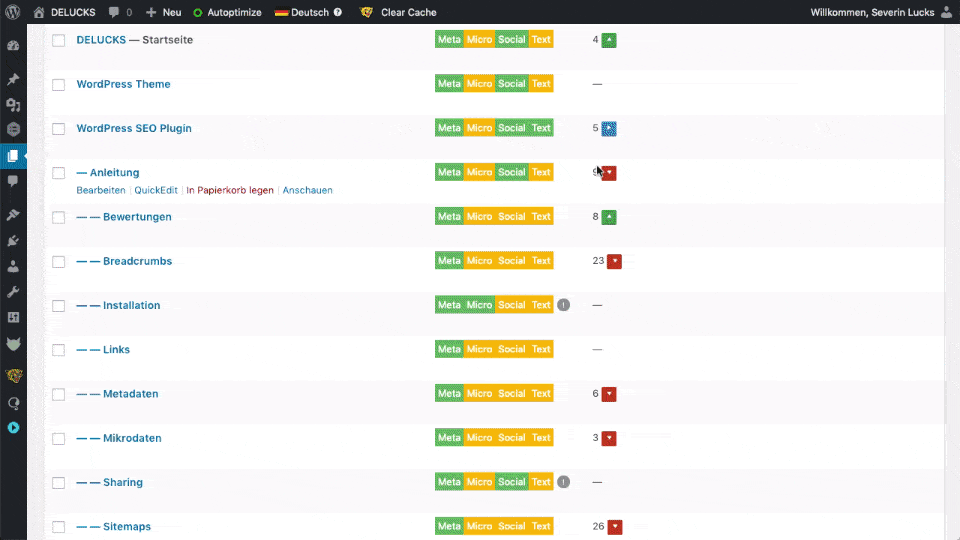Screen dimensions: 960x540
Task: Tick the Mikrodaten row checkbox
Action: click(x=58, y=438)
